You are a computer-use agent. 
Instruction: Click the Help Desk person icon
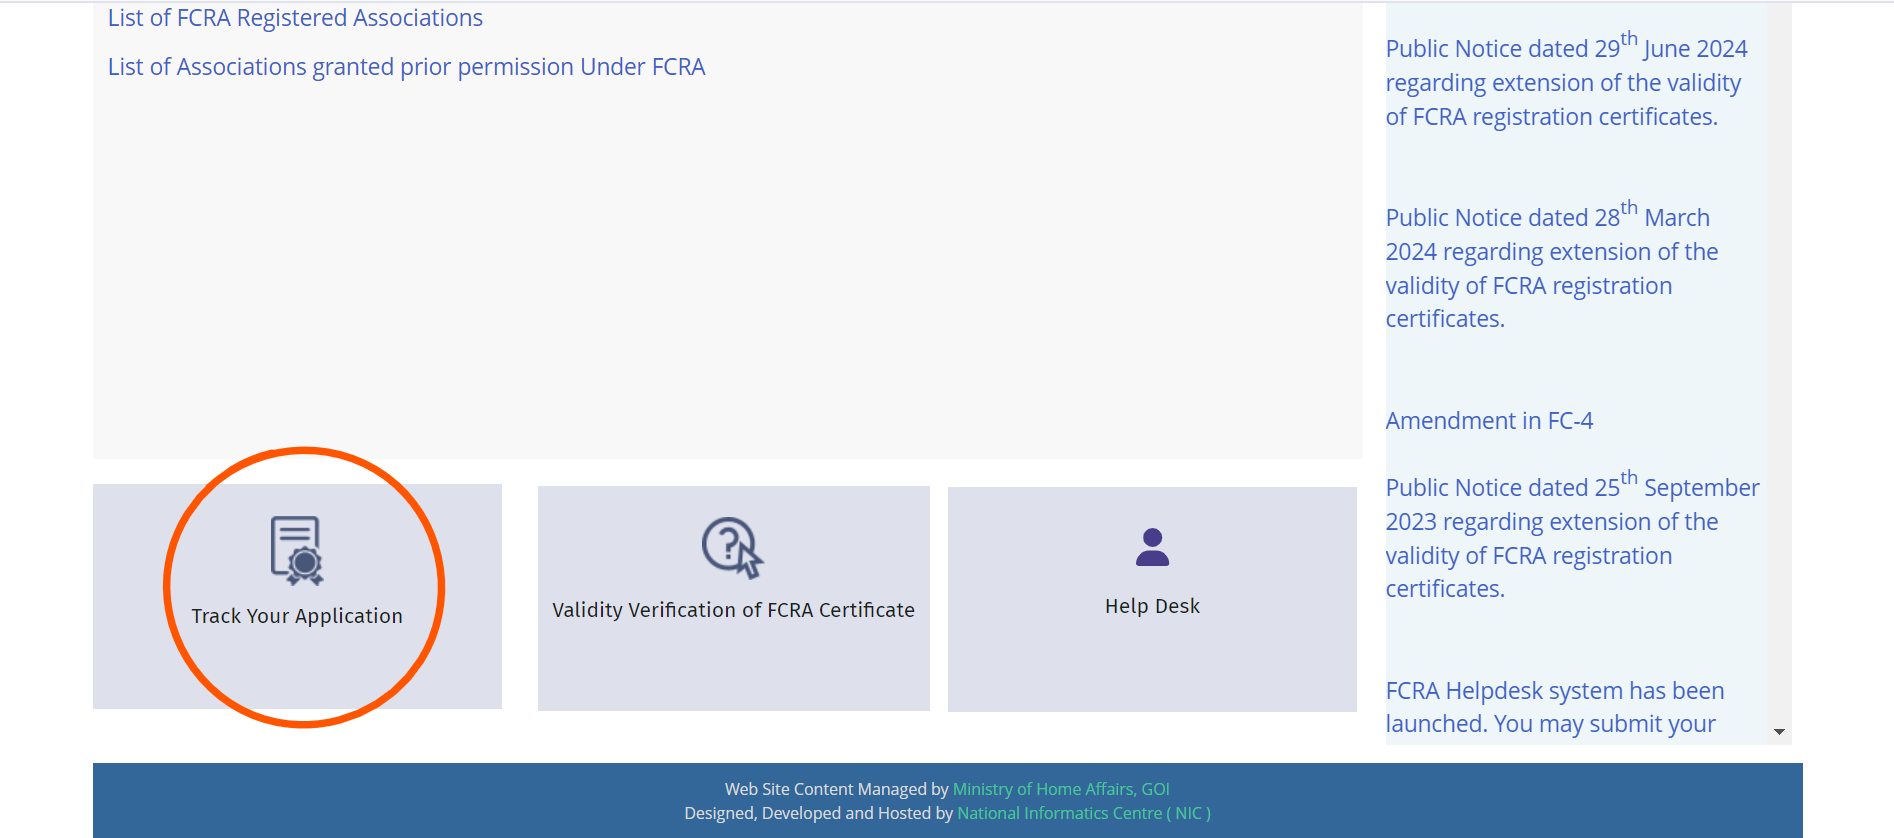[x=1152, y=547]
